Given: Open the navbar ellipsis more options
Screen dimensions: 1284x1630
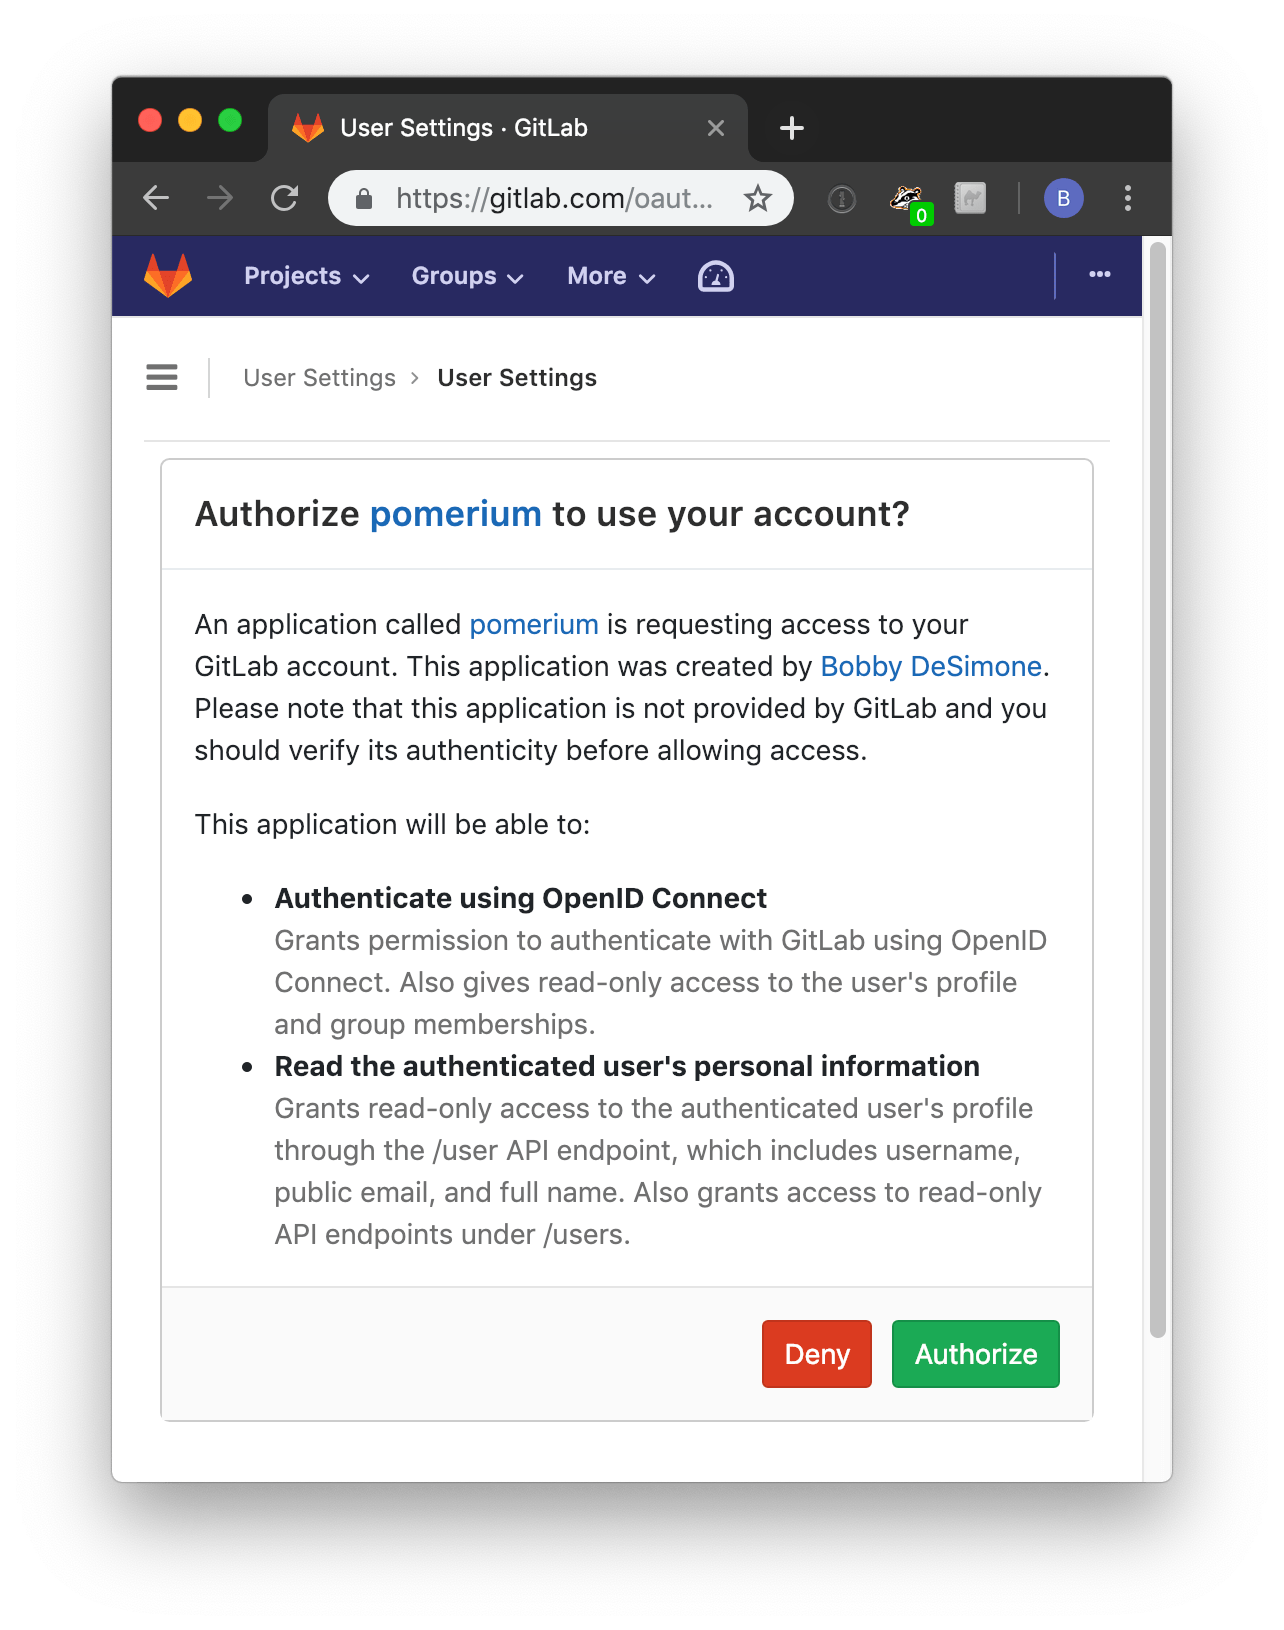Looking at the screenshot, I should click(1100, 275).
